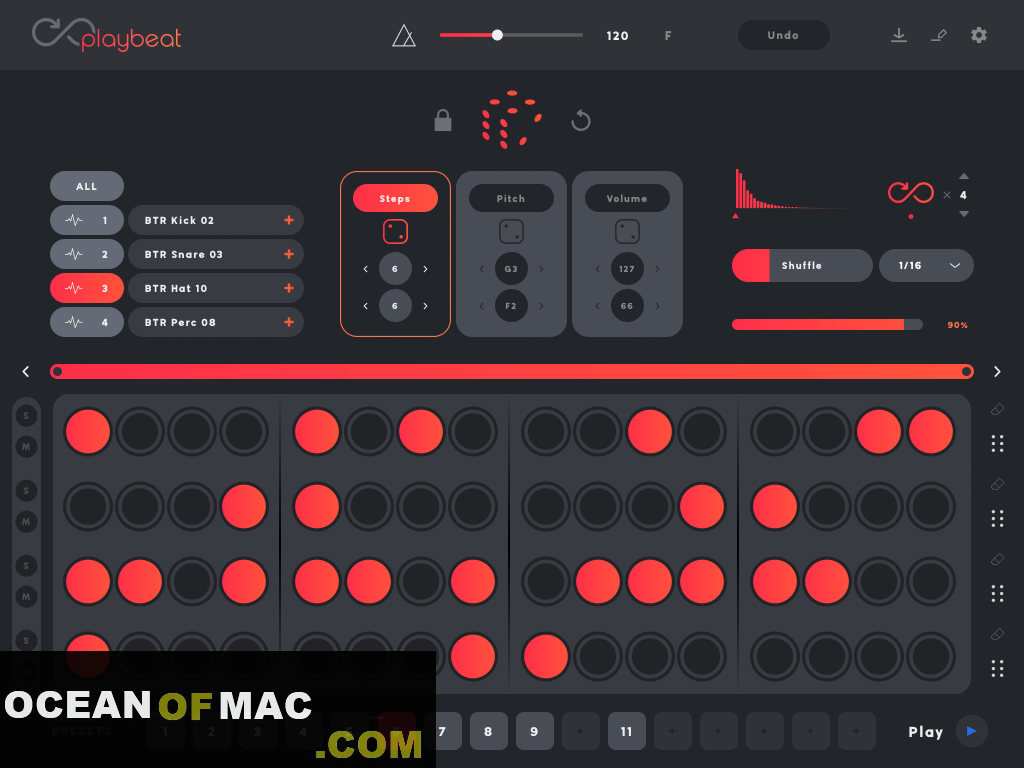Click the dots grip icon for second row
Screen dimensions: 1024x768
[997, 519]
